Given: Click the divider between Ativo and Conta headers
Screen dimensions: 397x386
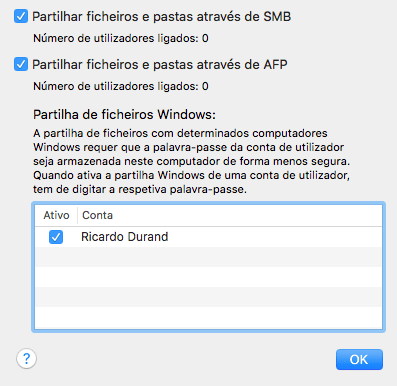Looking at the screenshot, I should click(x=77, y=215).
